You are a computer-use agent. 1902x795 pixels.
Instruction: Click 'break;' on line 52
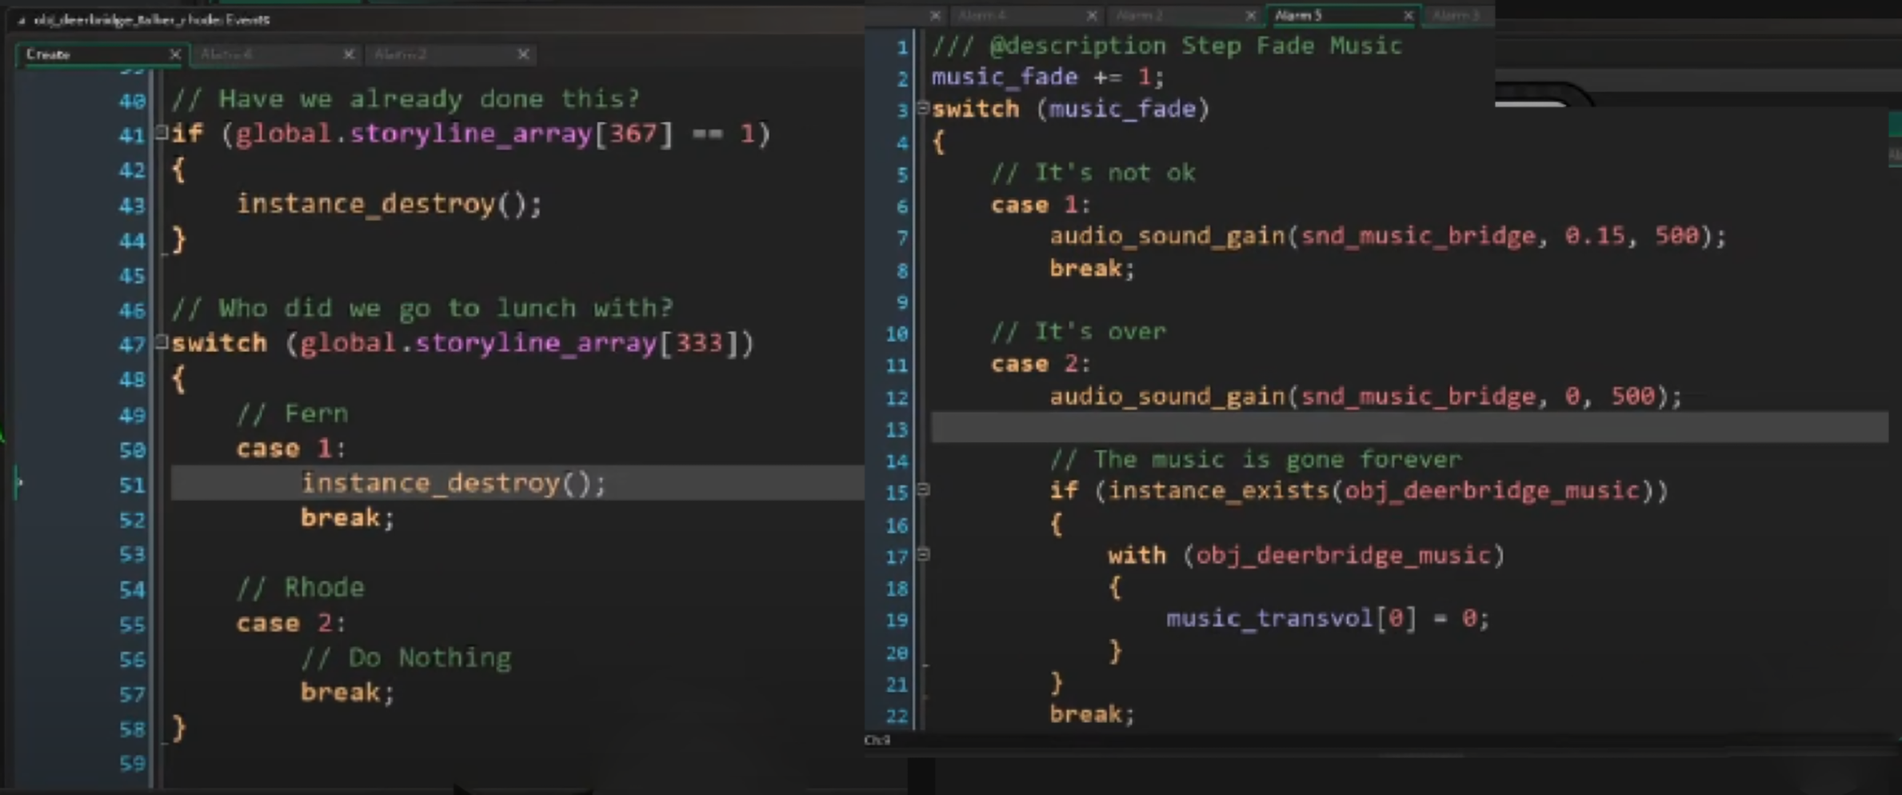pos(348,518)
